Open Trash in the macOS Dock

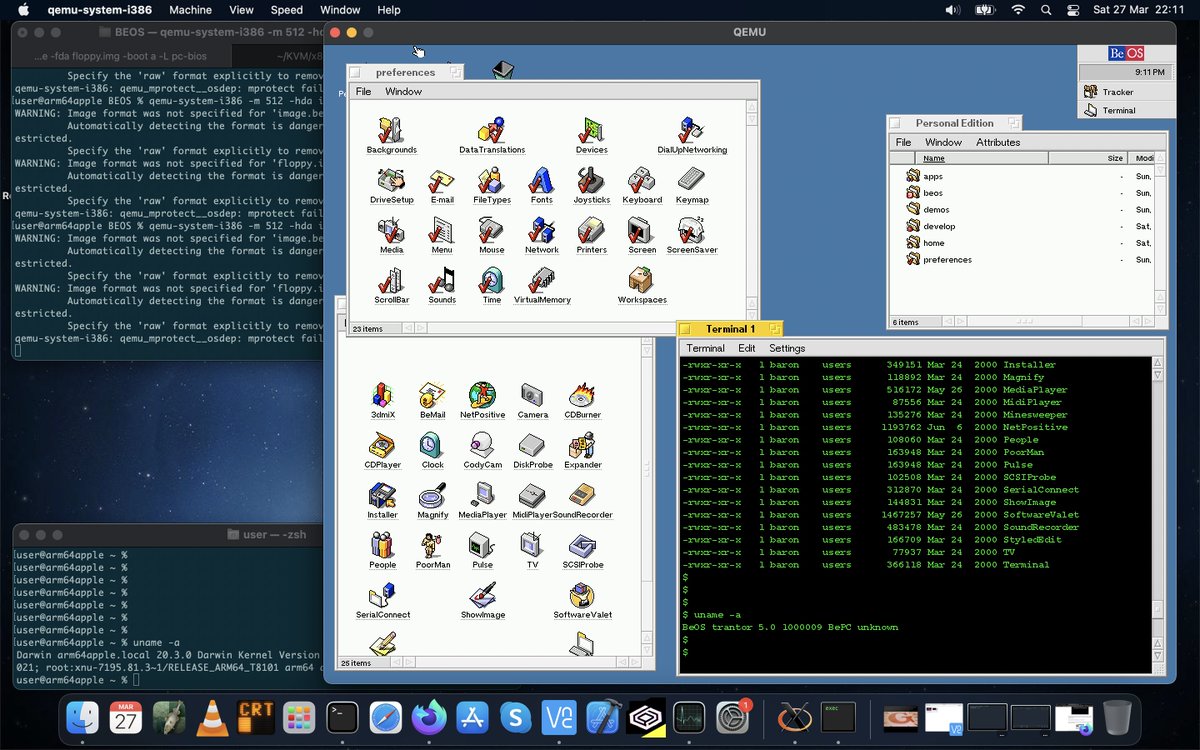click(x=1117, y=717)
